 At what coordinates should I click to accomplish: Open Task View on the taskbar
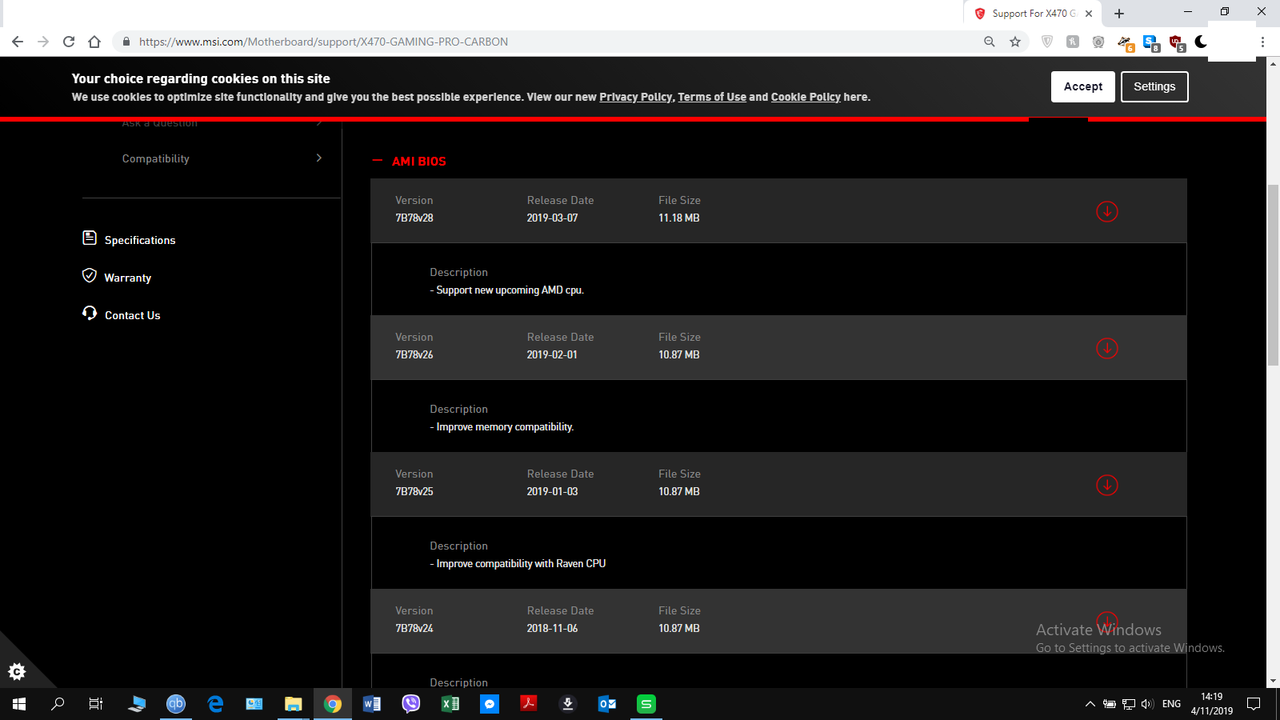[96, 704]
